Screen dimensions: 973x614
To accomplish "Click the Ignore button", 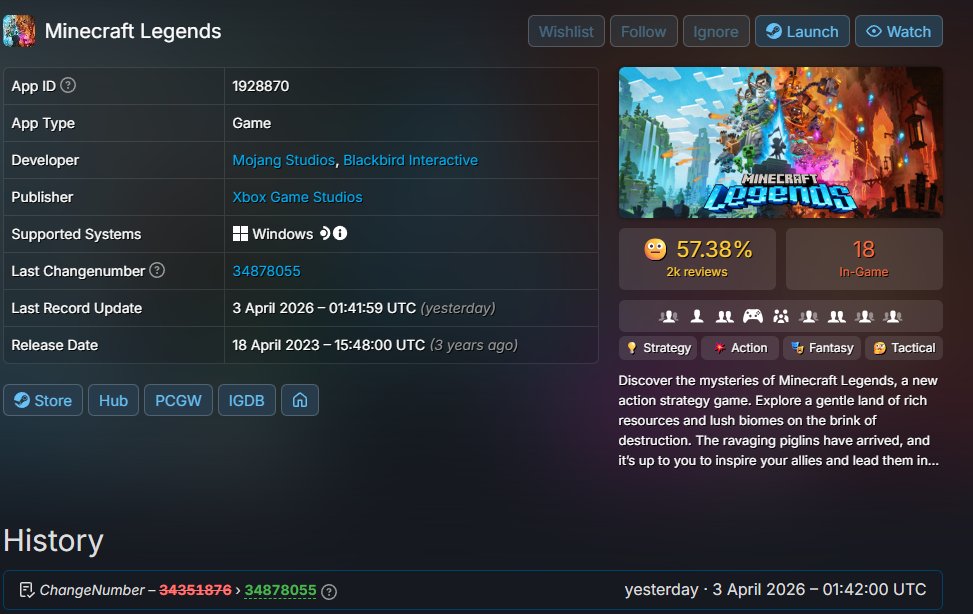I will coord(716,31).
